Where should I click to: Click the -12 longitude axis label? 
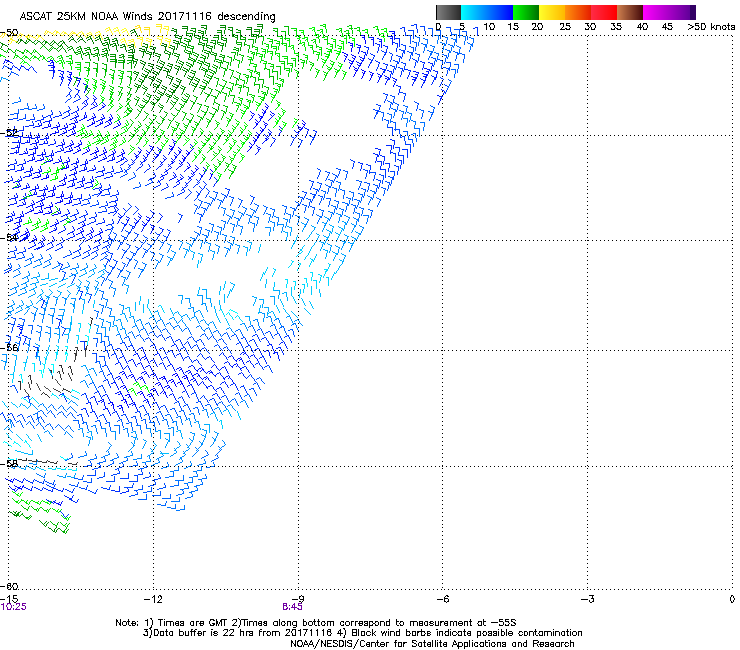point(152,598)
